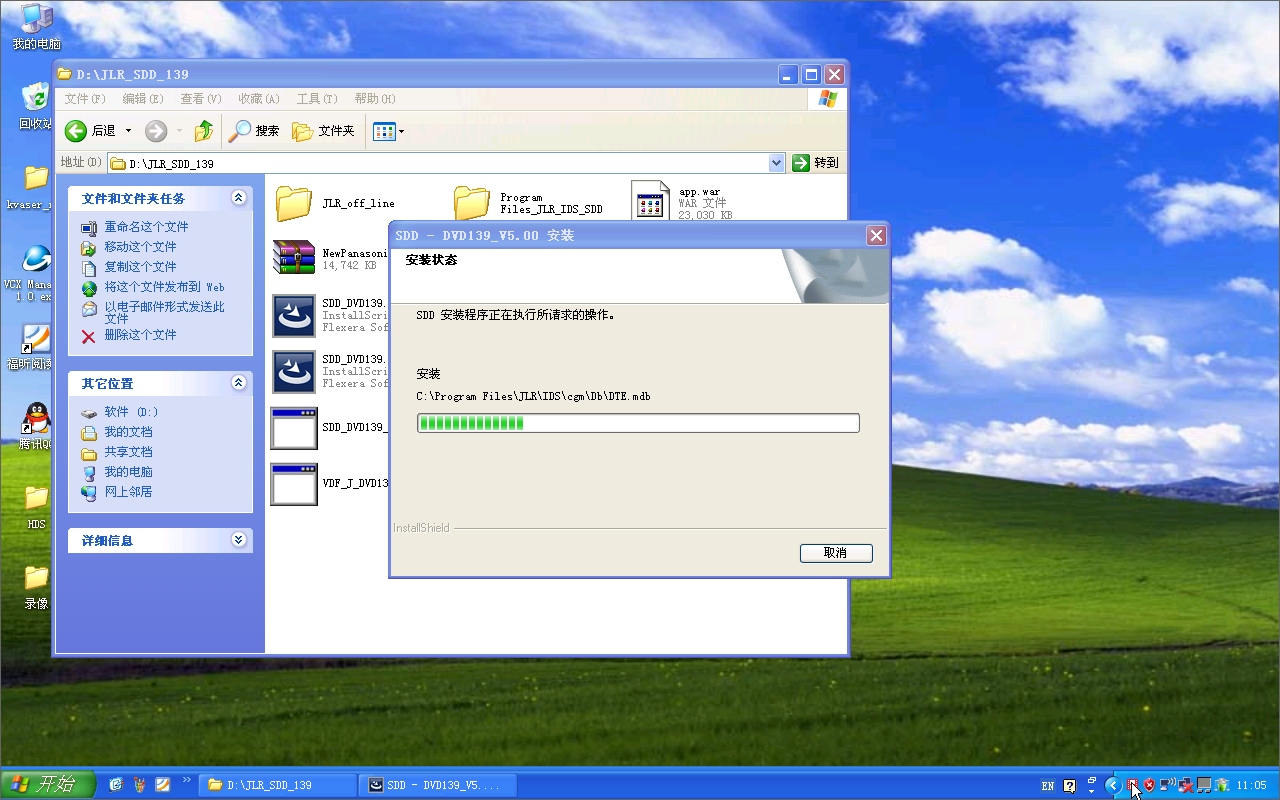Open the VCX Manager desktop shortcut
Viewport: 1280px width, 800px height.
point(36,258)
